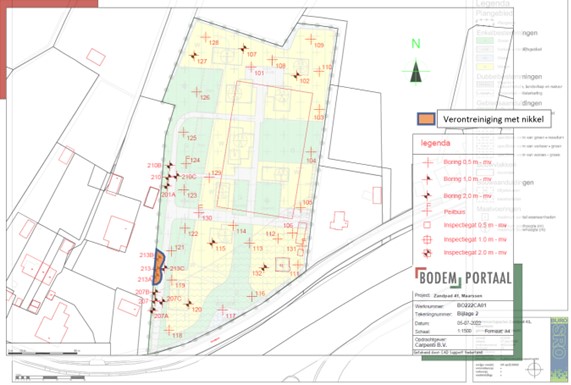Select peilbuis marker 130
Image resolution: width=571 pixels, height=385 pixels.
click(x=199, y=211)
